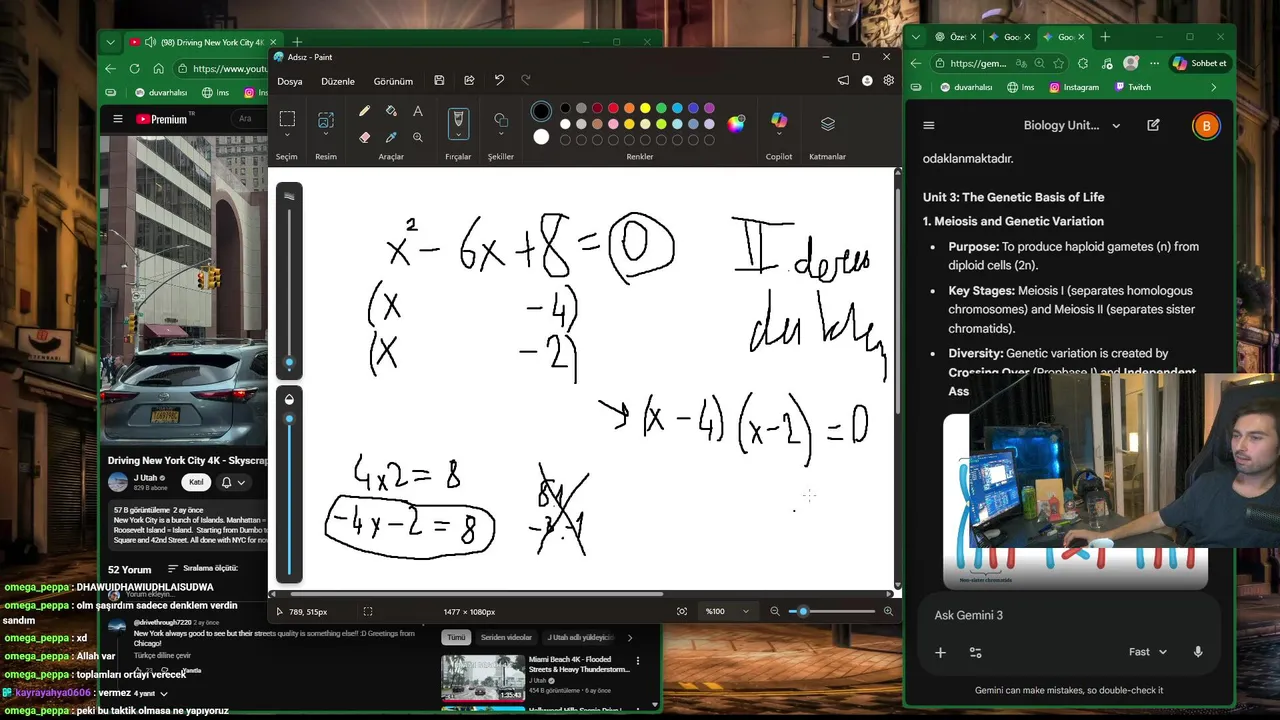The image size is (1280, 720).
Task: Click the Gemini address bar URL
Action: coord(978,63)
